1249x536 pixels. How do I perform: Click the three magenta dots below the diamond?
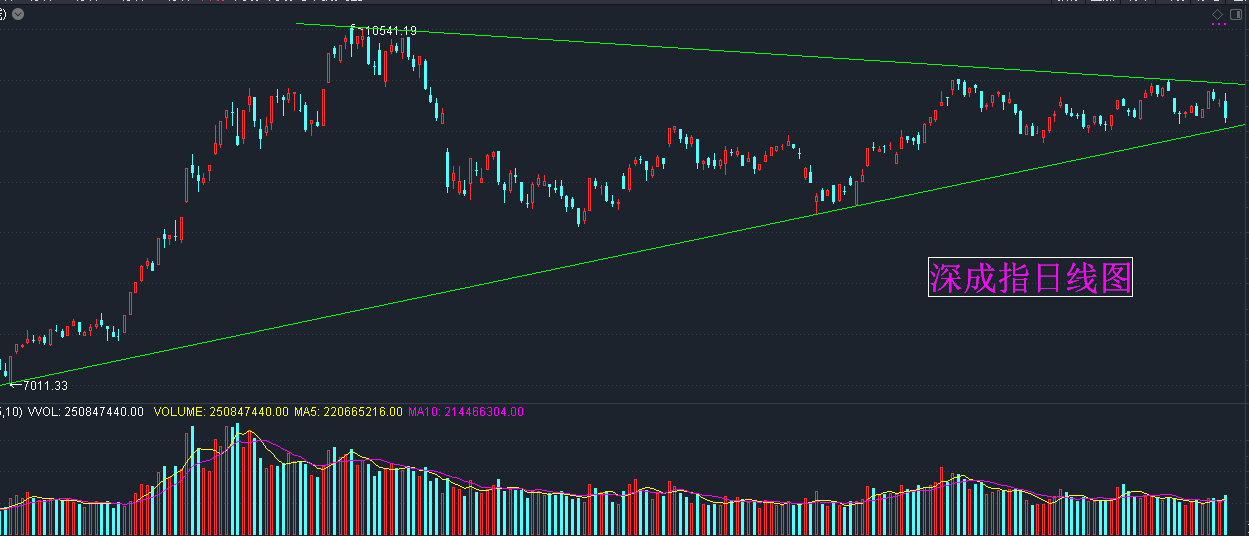click(1218, 26)
